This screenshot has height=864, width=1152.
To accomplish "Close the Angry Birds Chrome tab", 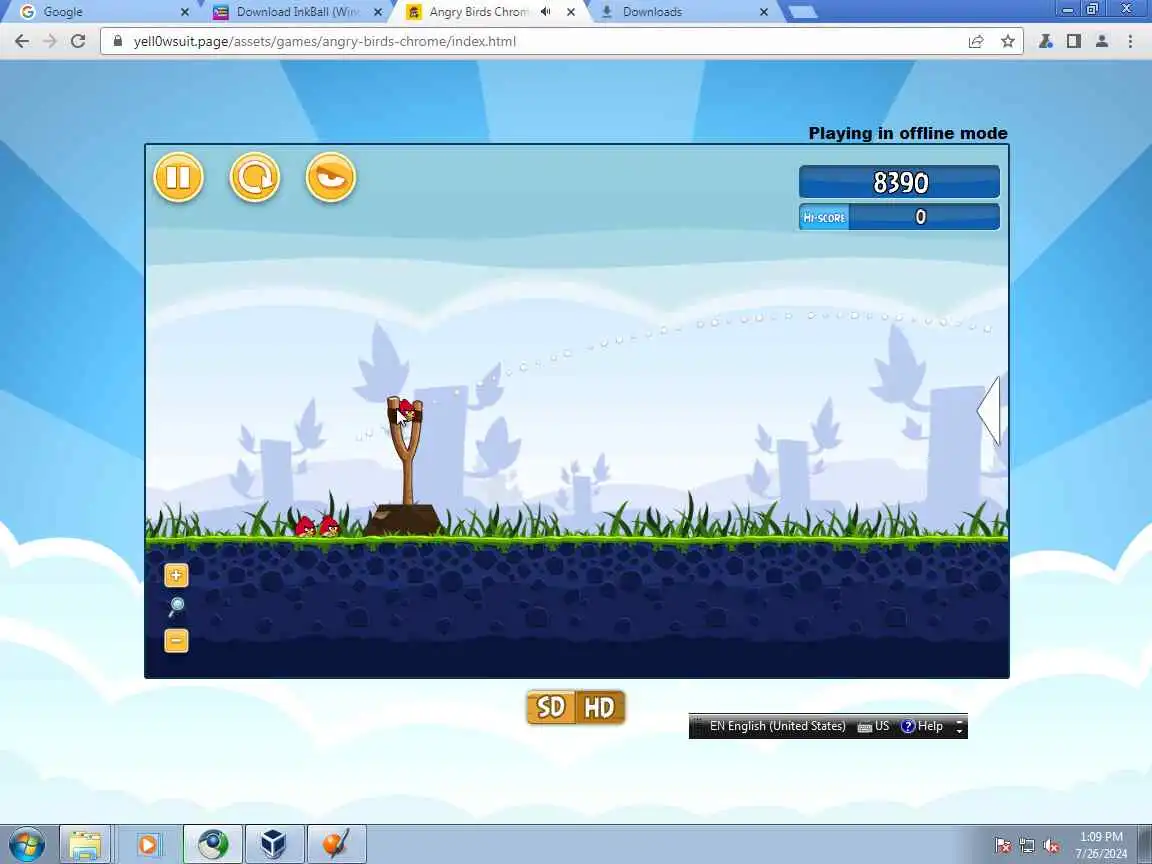I will (571, 12).
